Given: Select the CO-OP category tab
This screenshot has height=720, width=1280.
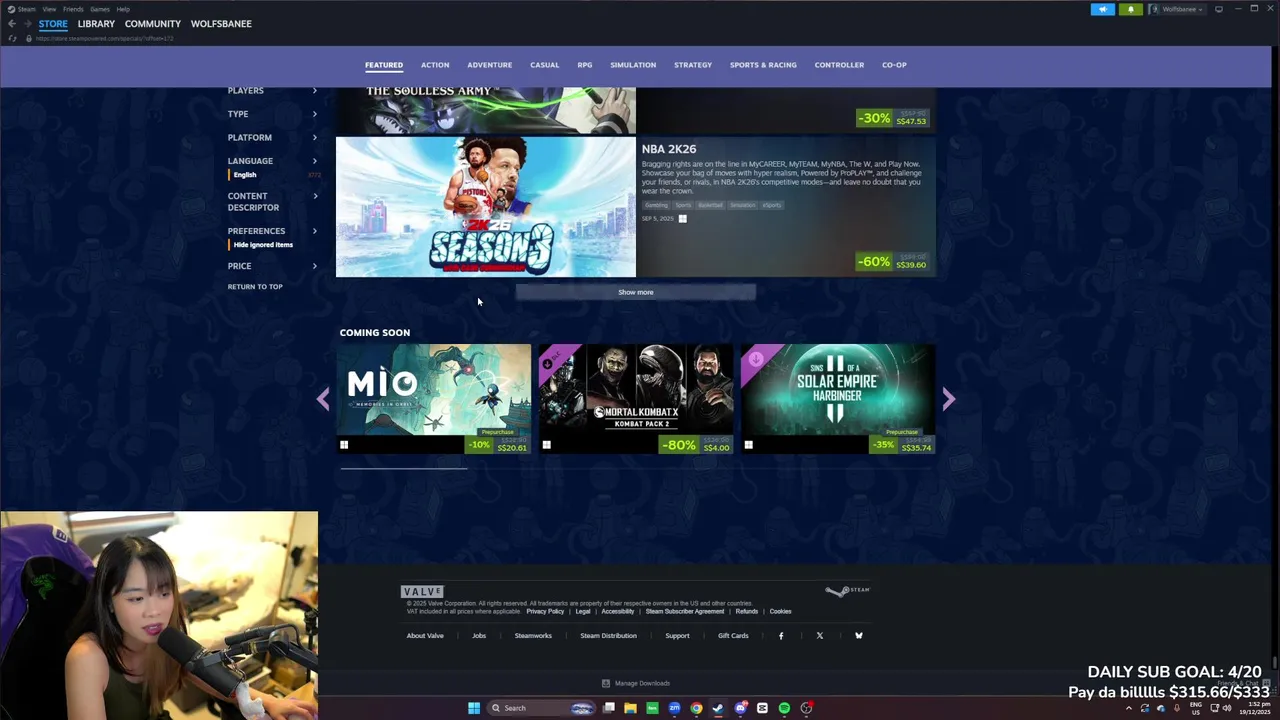Looking at the screenshot, I should coord(894,65).
